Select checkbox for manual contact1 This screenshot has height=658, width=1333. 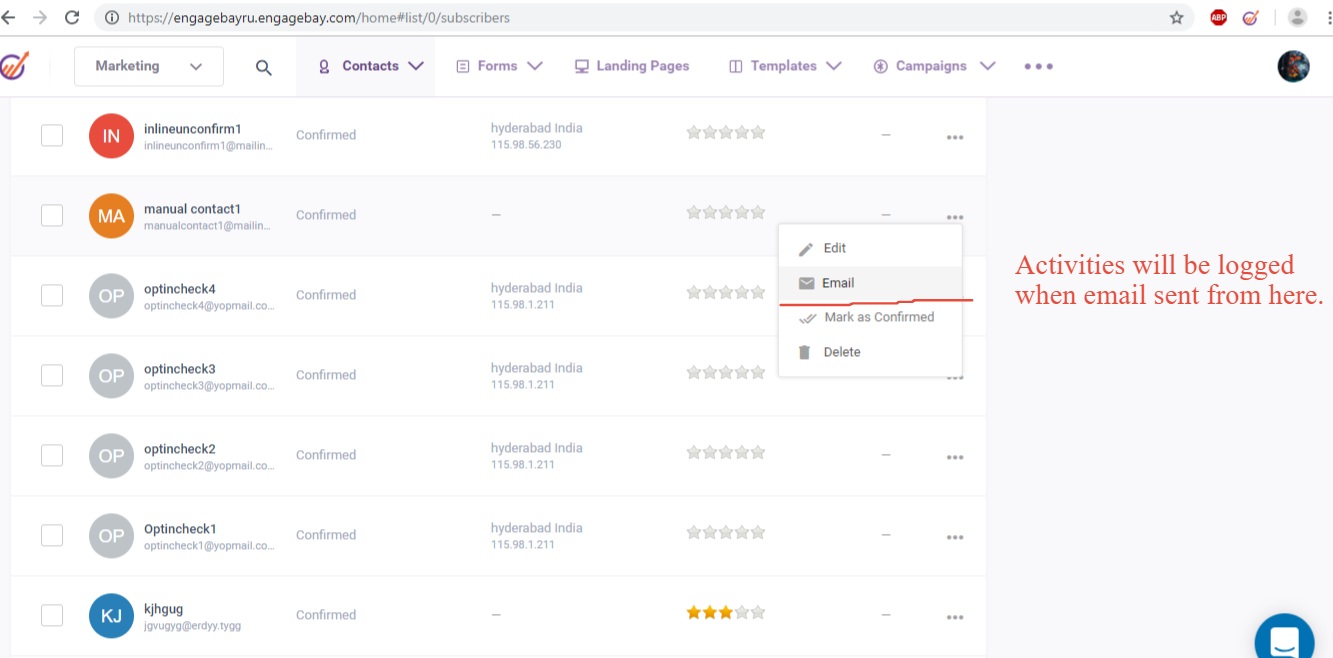[52, 215]
